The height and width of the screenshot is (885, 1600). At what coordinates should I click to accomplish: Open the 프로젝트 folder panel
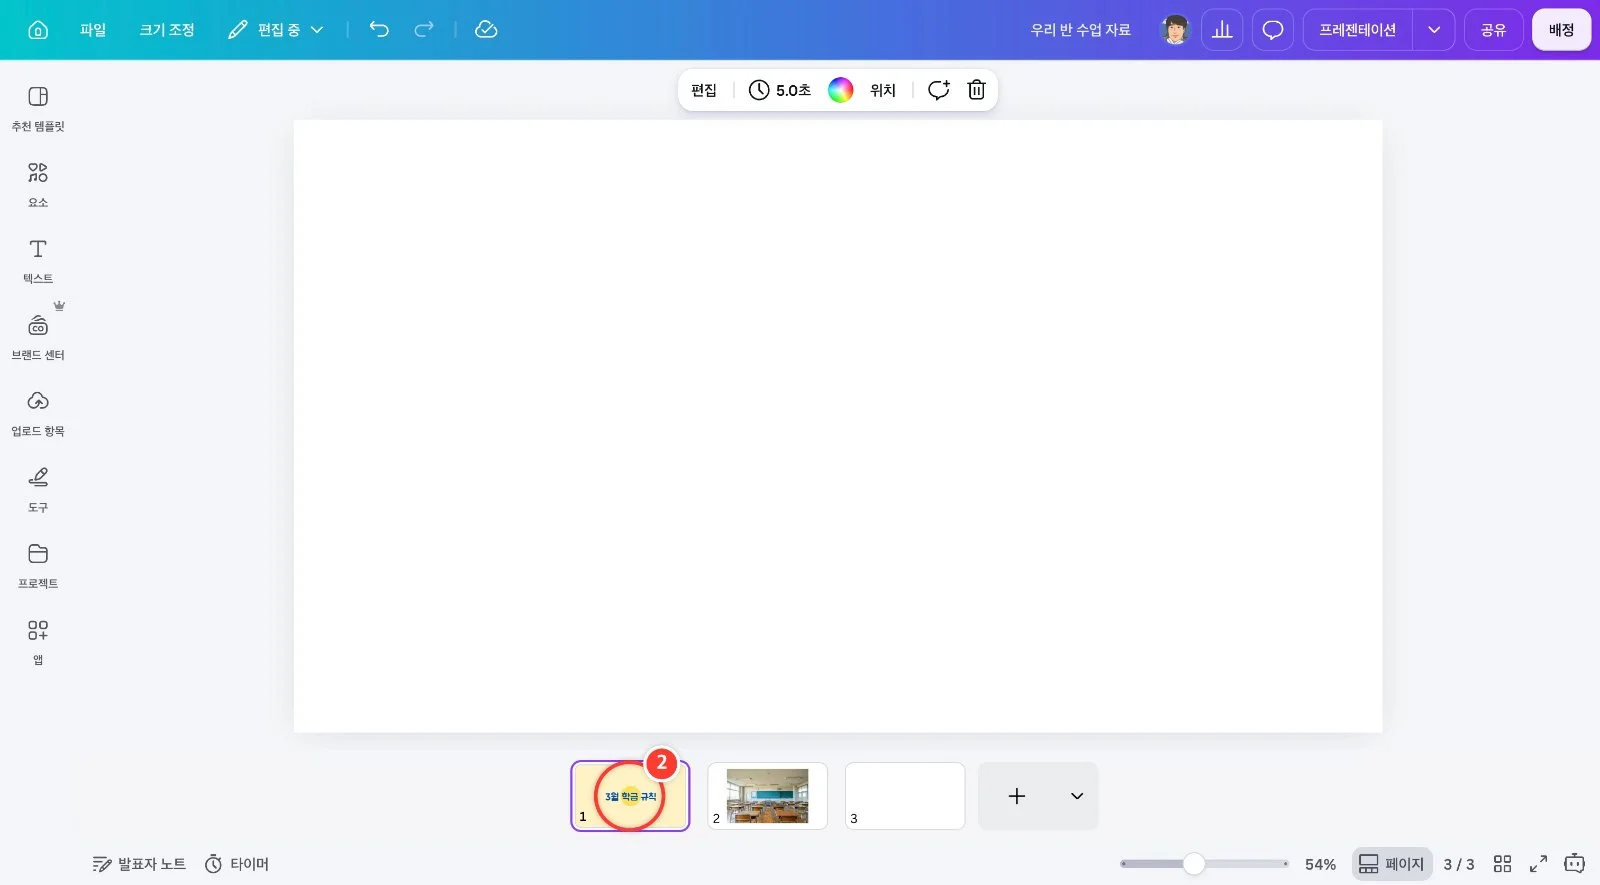[x=38, y=566]
